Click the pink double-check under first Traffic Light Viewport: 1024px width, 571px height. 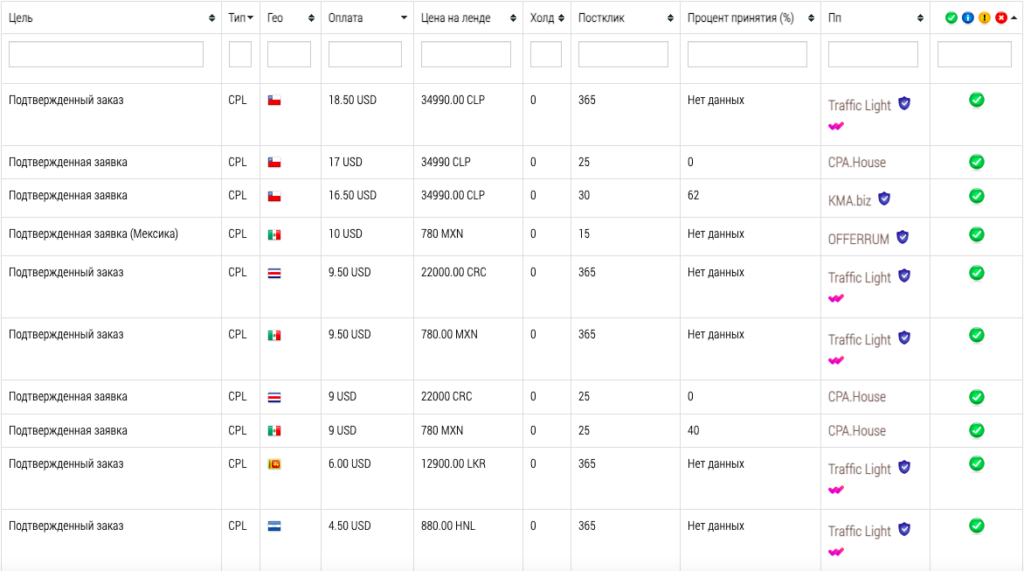(x=836, y=127)
